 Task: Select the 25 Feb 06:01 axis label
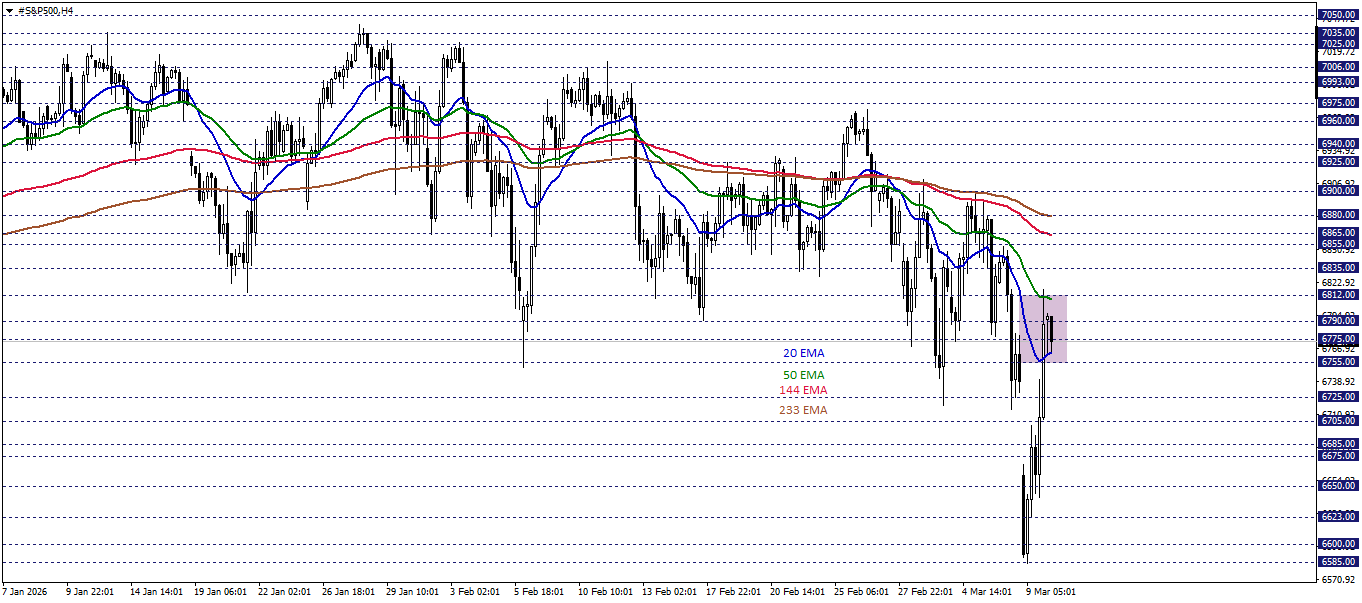pos(860,590)
